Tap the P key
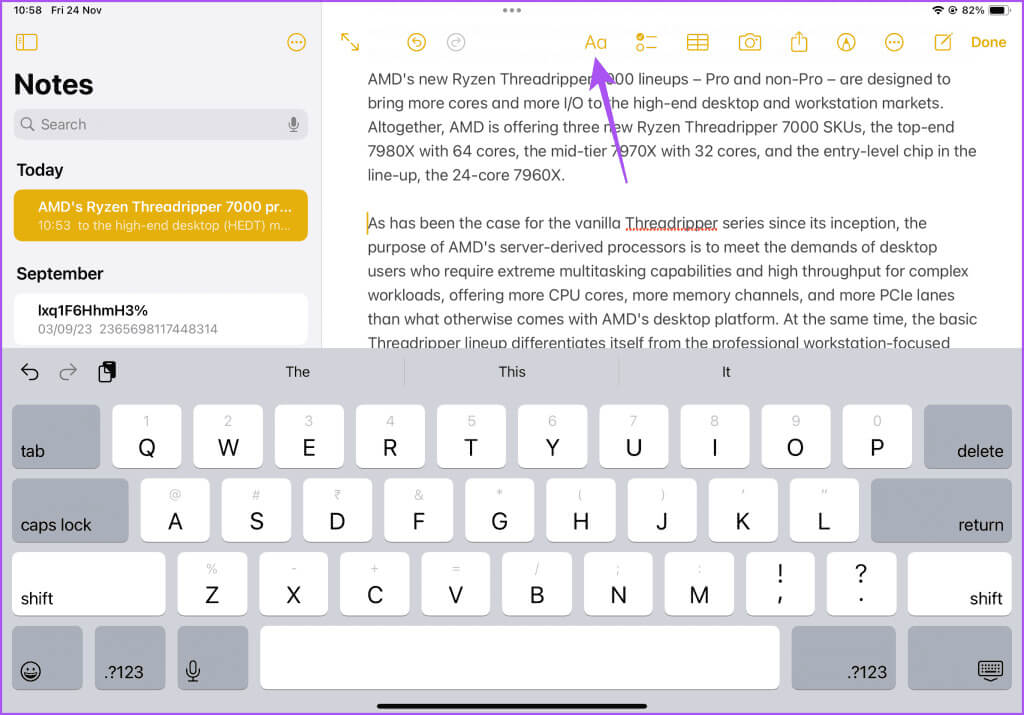1024x715 pixels. 877,436
